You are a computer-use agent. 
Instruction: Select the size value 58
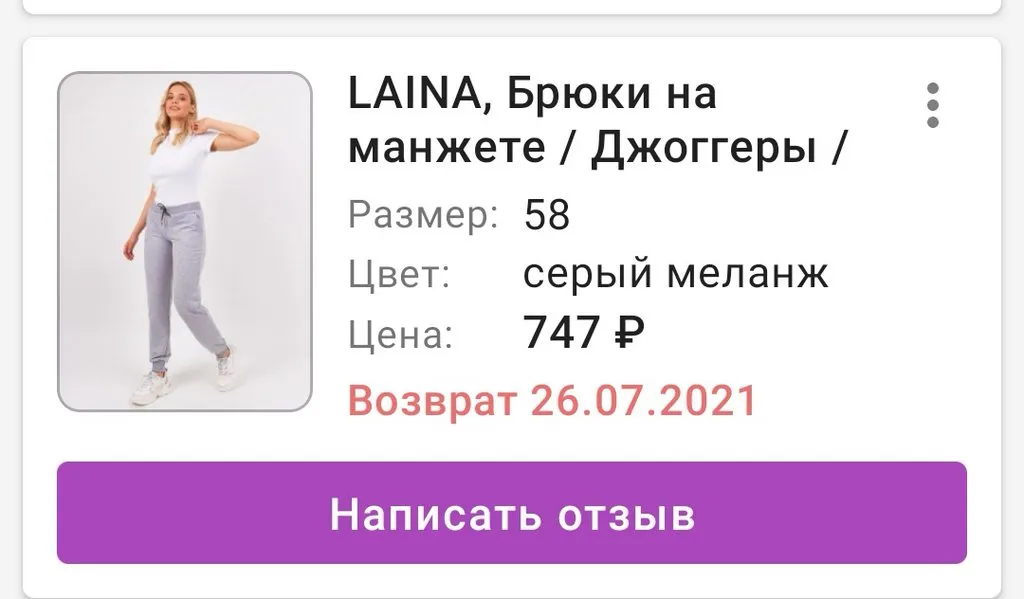(x=547, y=215)
